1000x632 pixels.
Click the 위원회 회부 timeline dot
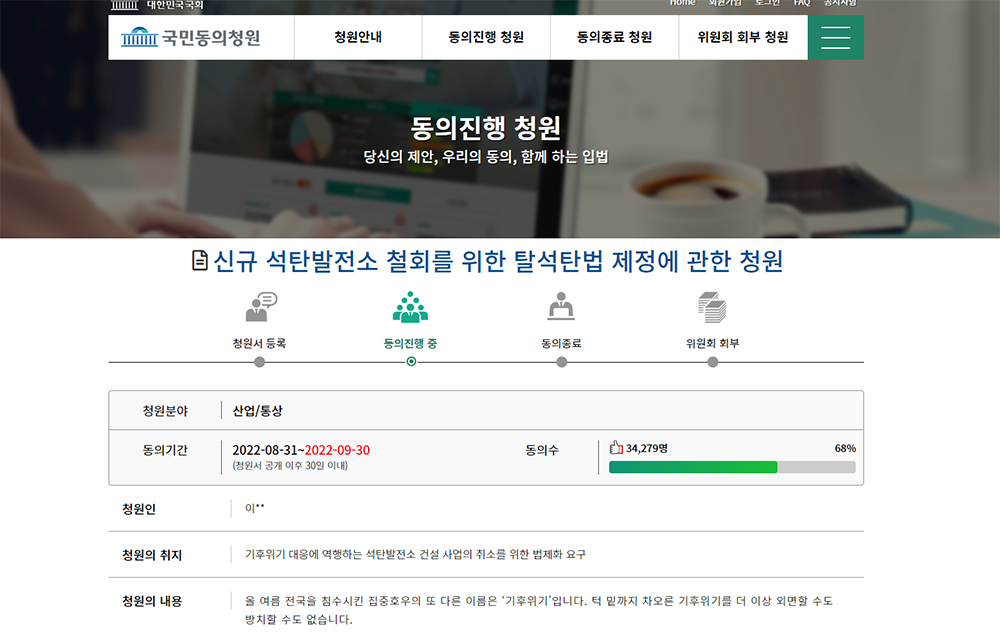tap(713, 362)
